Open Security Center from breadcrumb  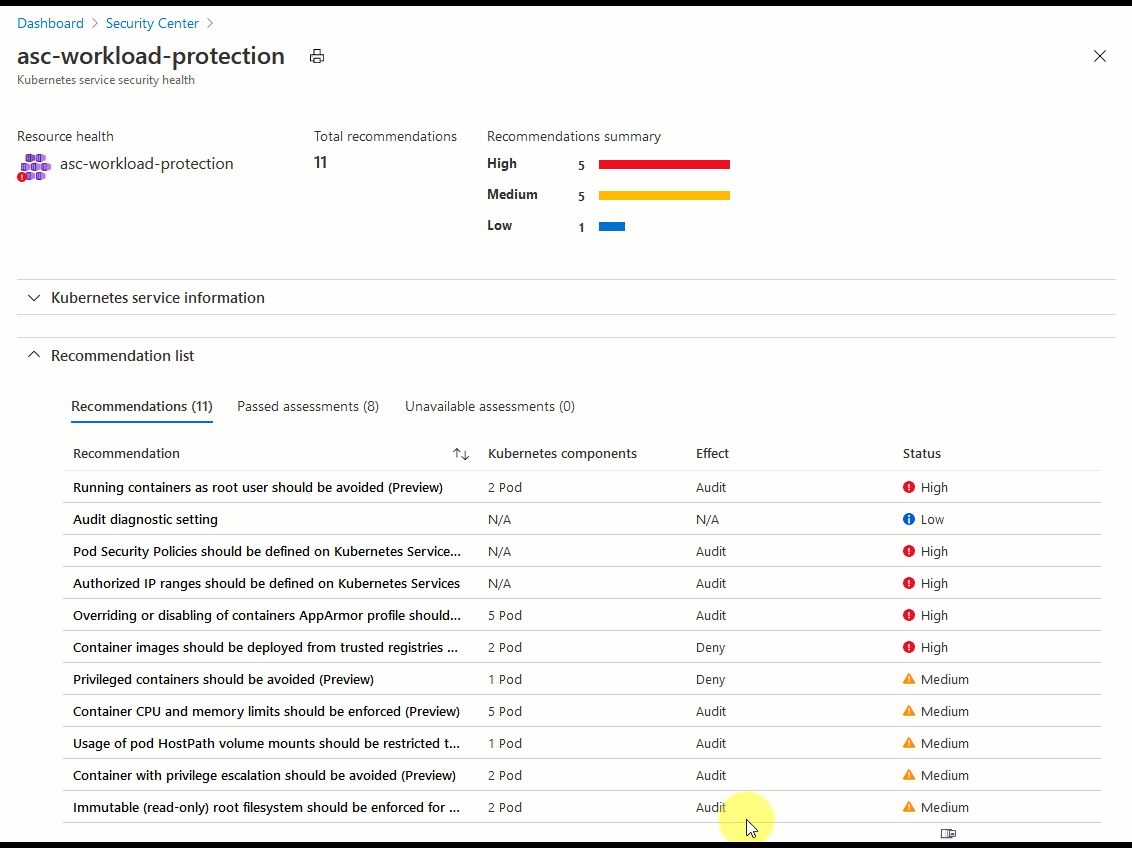click(152, 22)
